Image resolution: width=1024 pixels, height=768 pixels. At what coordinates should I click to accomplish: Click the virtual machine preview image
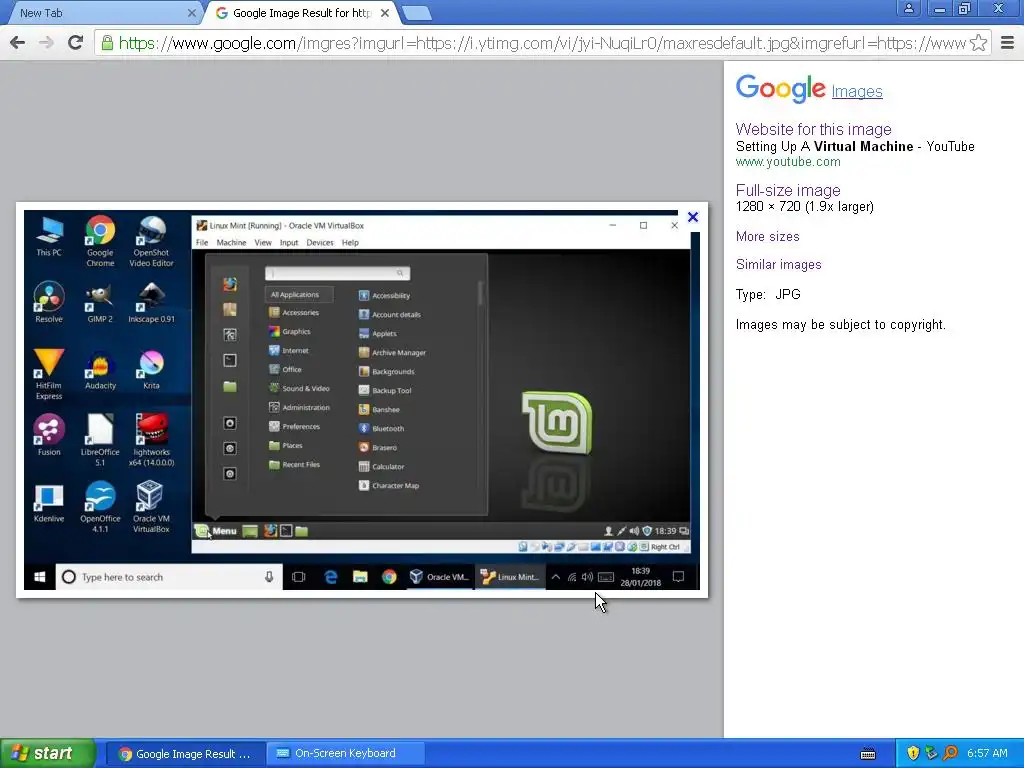[x=361, y=400]
